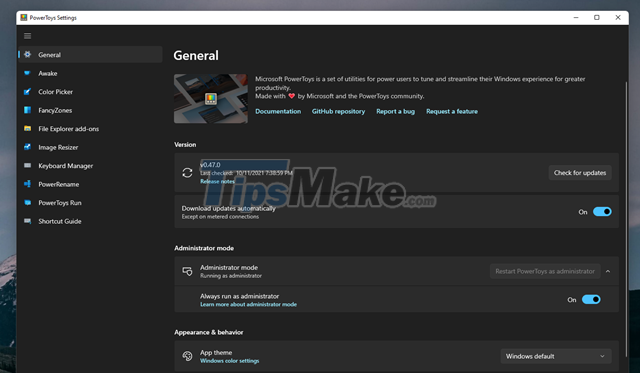The width and height of the screenshot is (640, 373).
Task: Click Restart PowerToys as administrator button
Action: (545, 271)
